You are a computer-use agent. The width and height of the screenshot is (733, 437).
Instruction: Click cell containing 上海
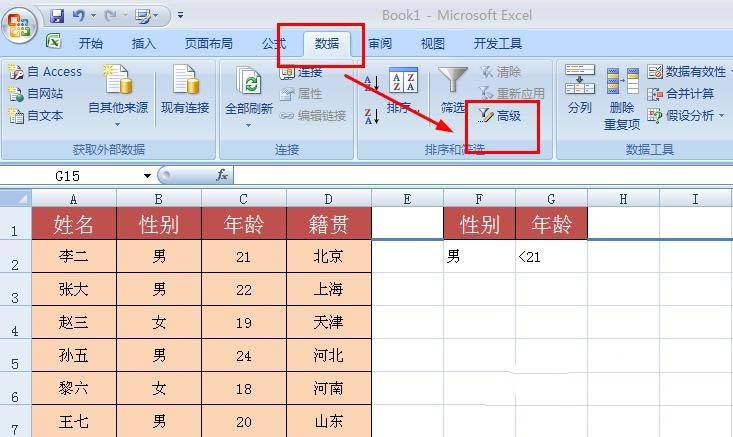tap(329, 289)
